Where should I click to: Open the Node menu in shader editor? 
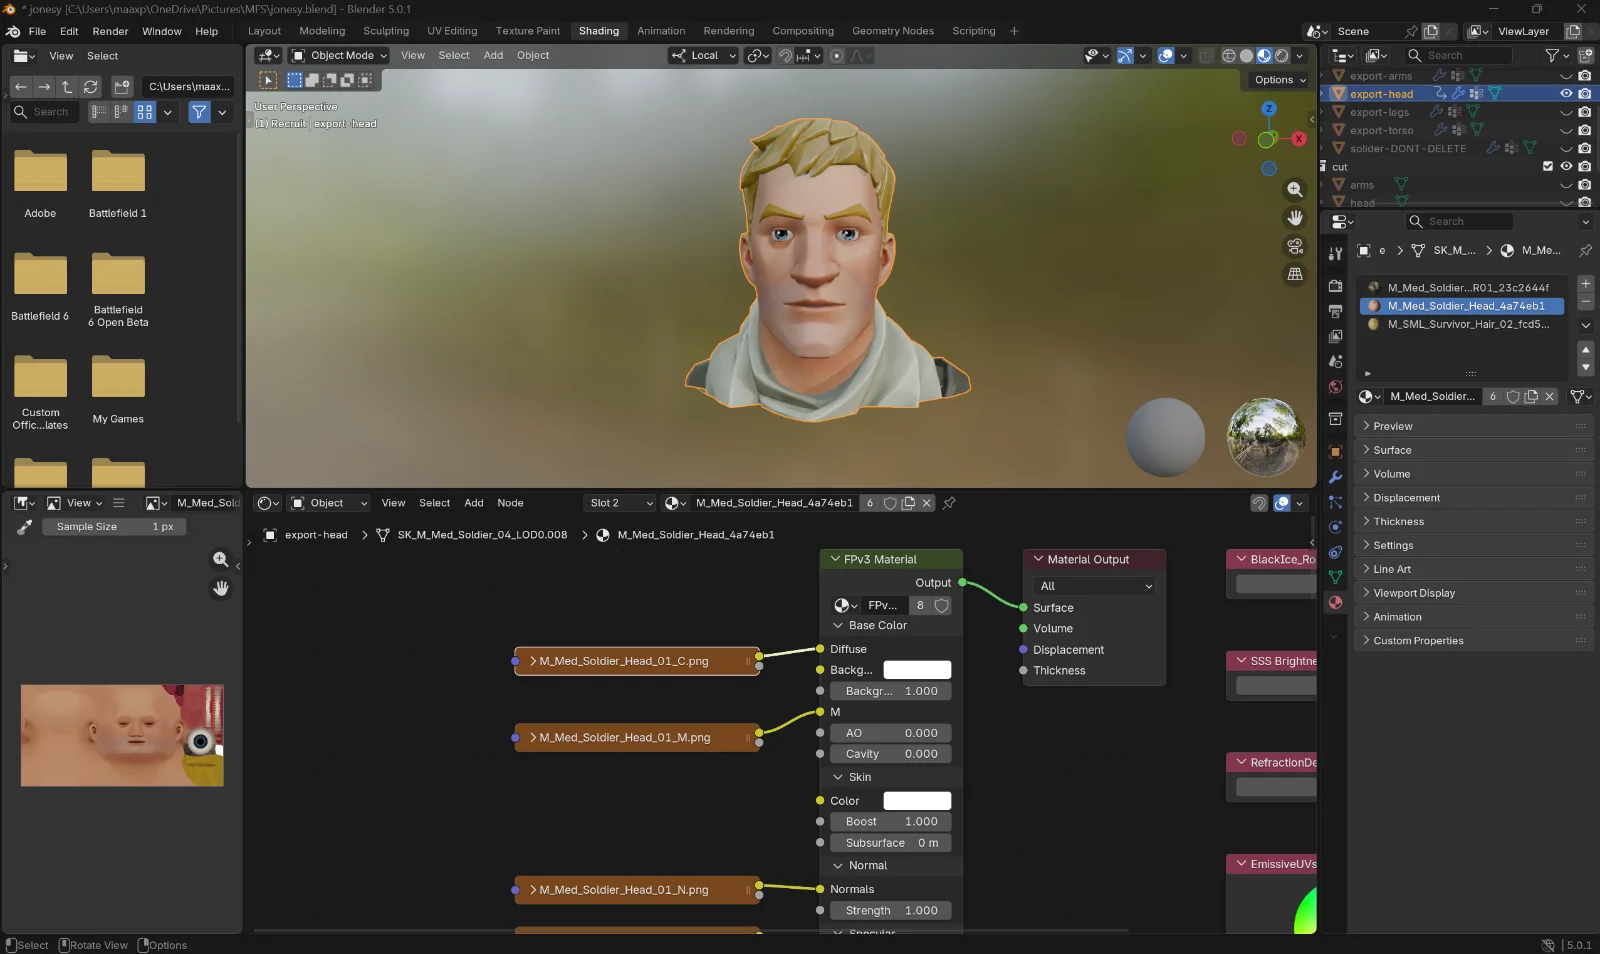coord(510,503)
